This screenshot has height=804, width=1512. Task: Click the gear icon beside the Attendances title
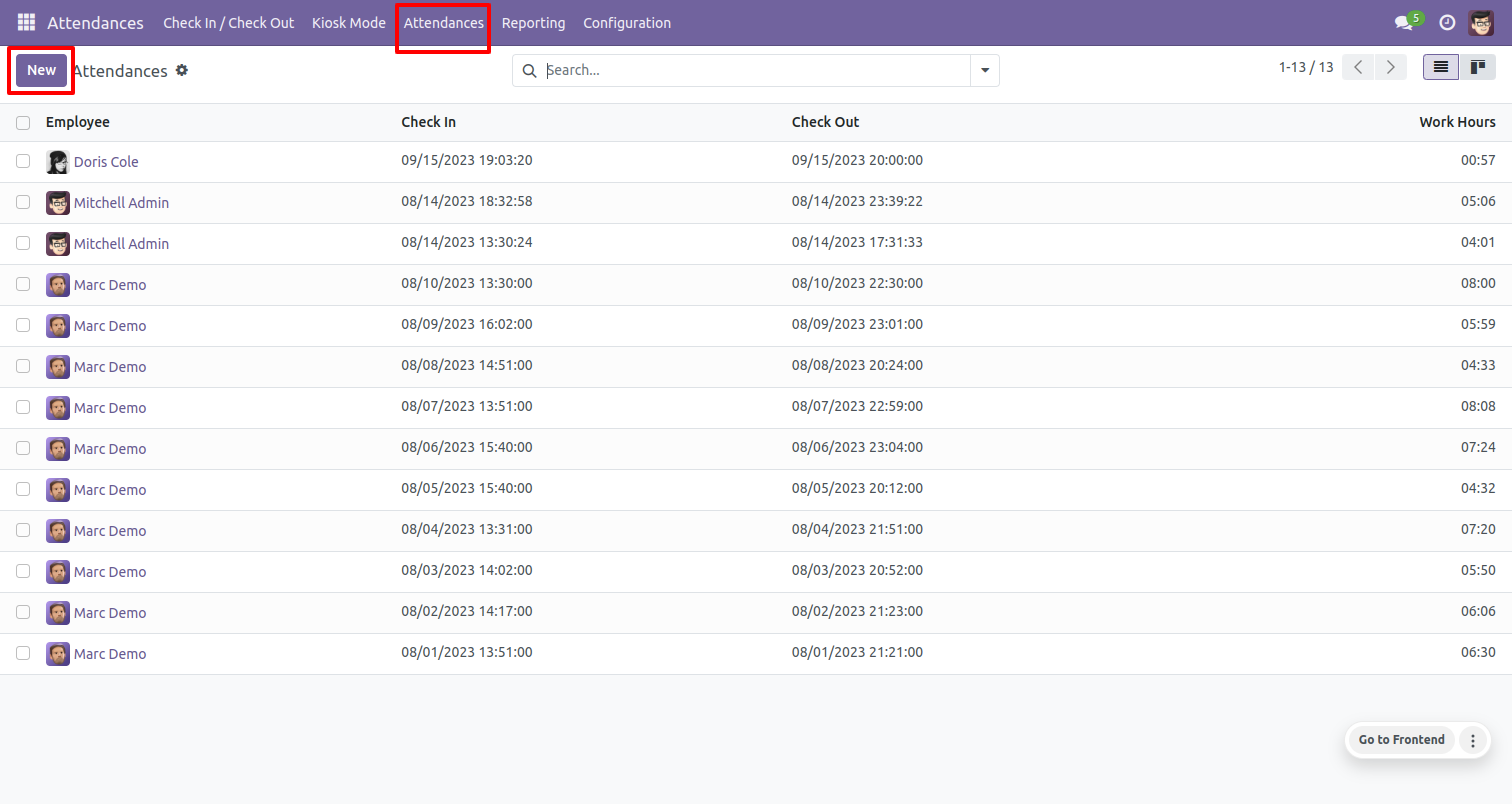(x=182, y=70)
